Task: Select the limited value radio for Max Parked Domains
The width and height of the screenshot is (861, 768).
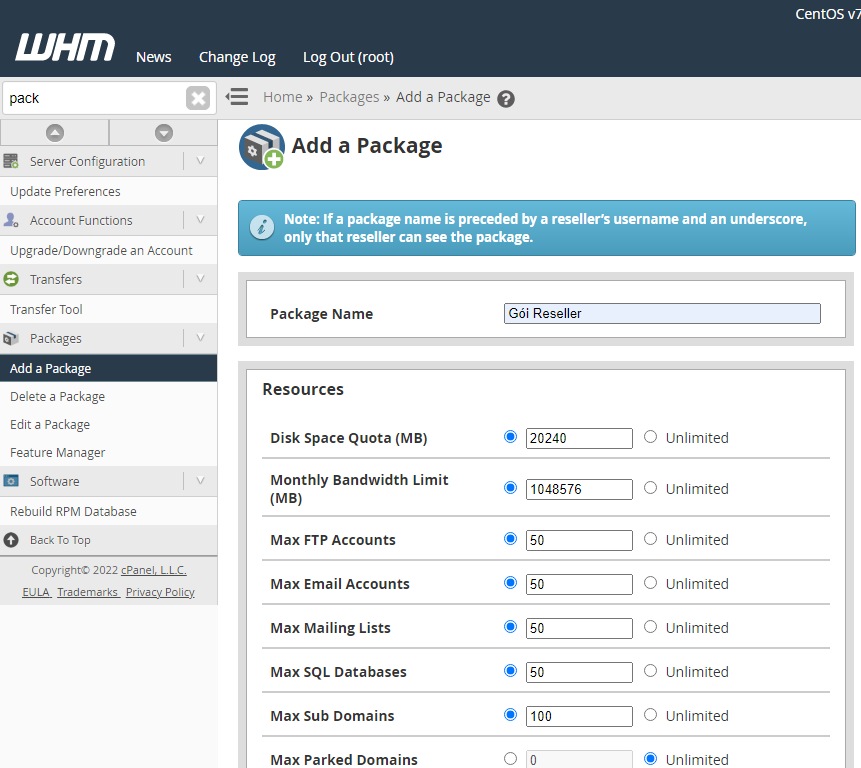Action: point(511,759)
